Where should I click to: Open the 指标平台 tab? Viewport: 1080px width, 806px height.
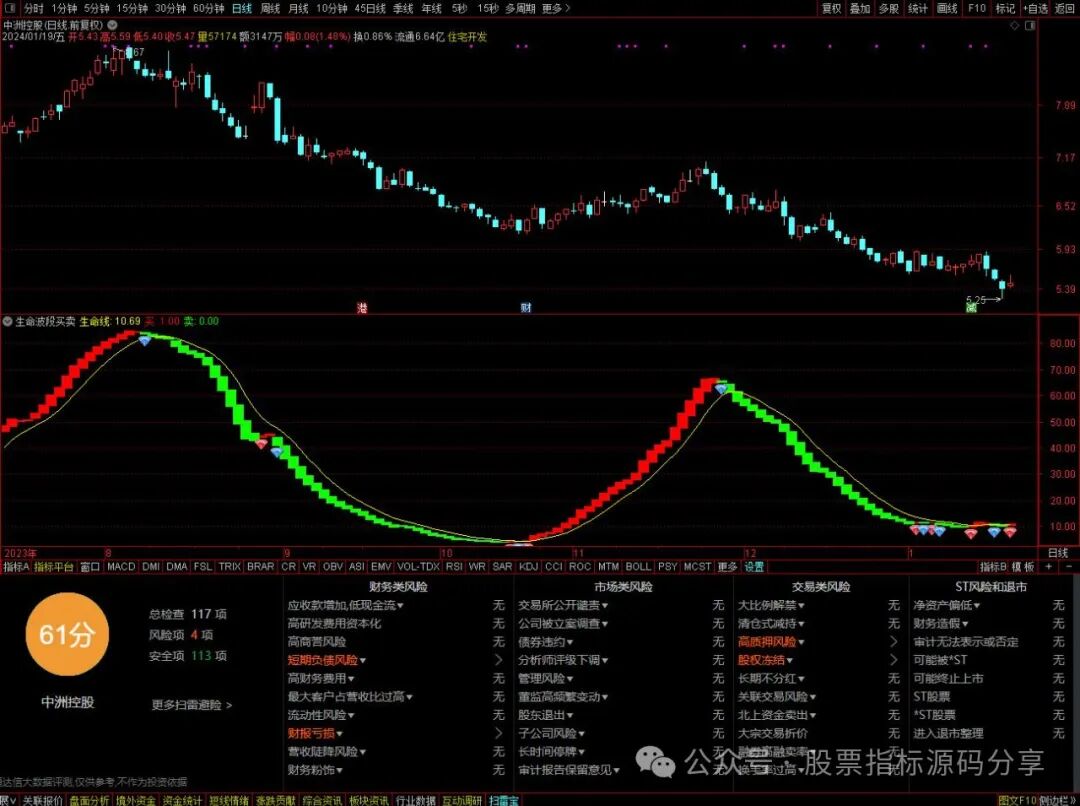click(x=54, y=566)
